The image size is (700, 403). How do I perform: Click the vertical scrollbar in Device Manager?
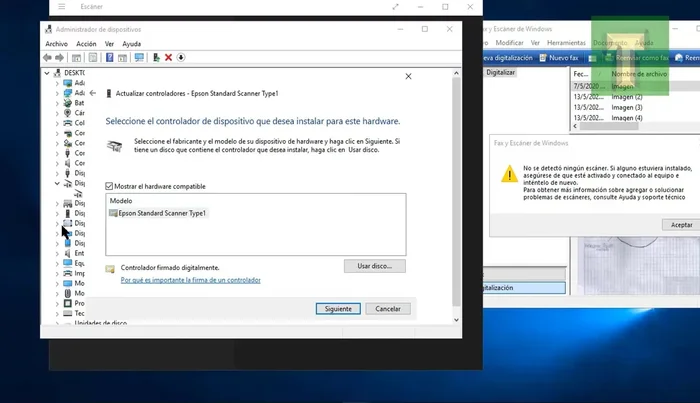pyautogui.click(x=456, y=192)
